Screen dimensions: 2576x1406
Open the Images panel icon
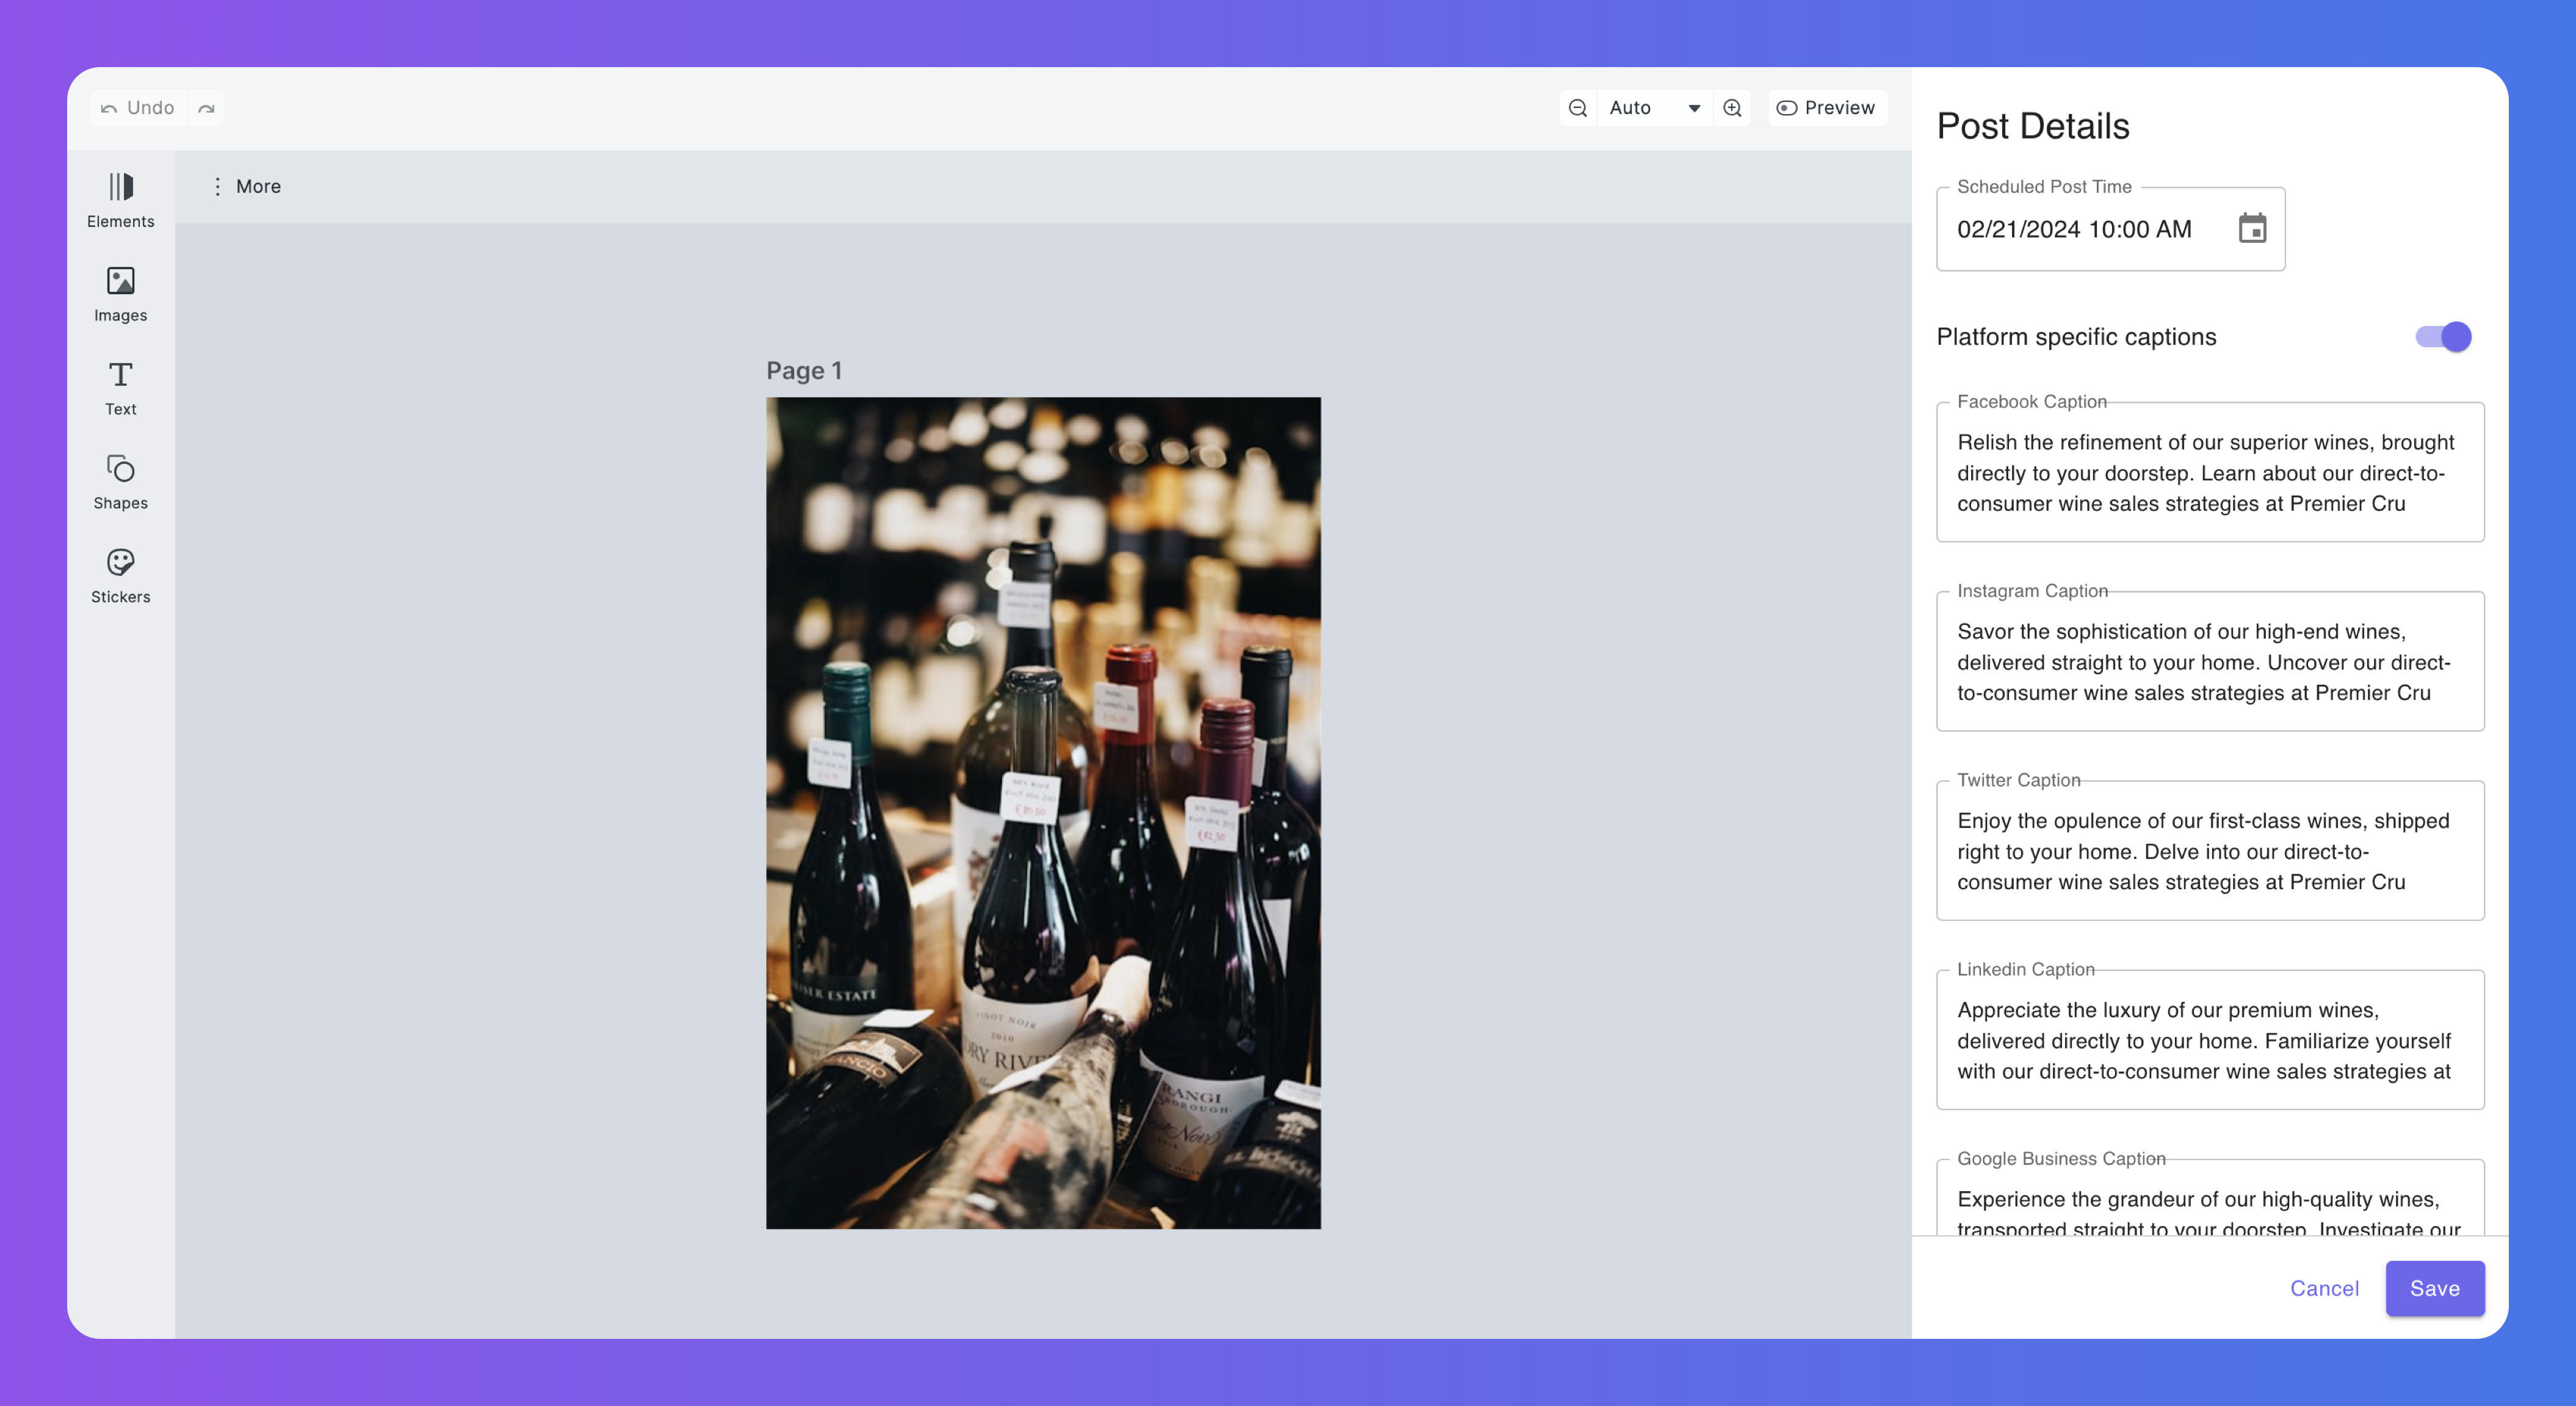[120, 281]
